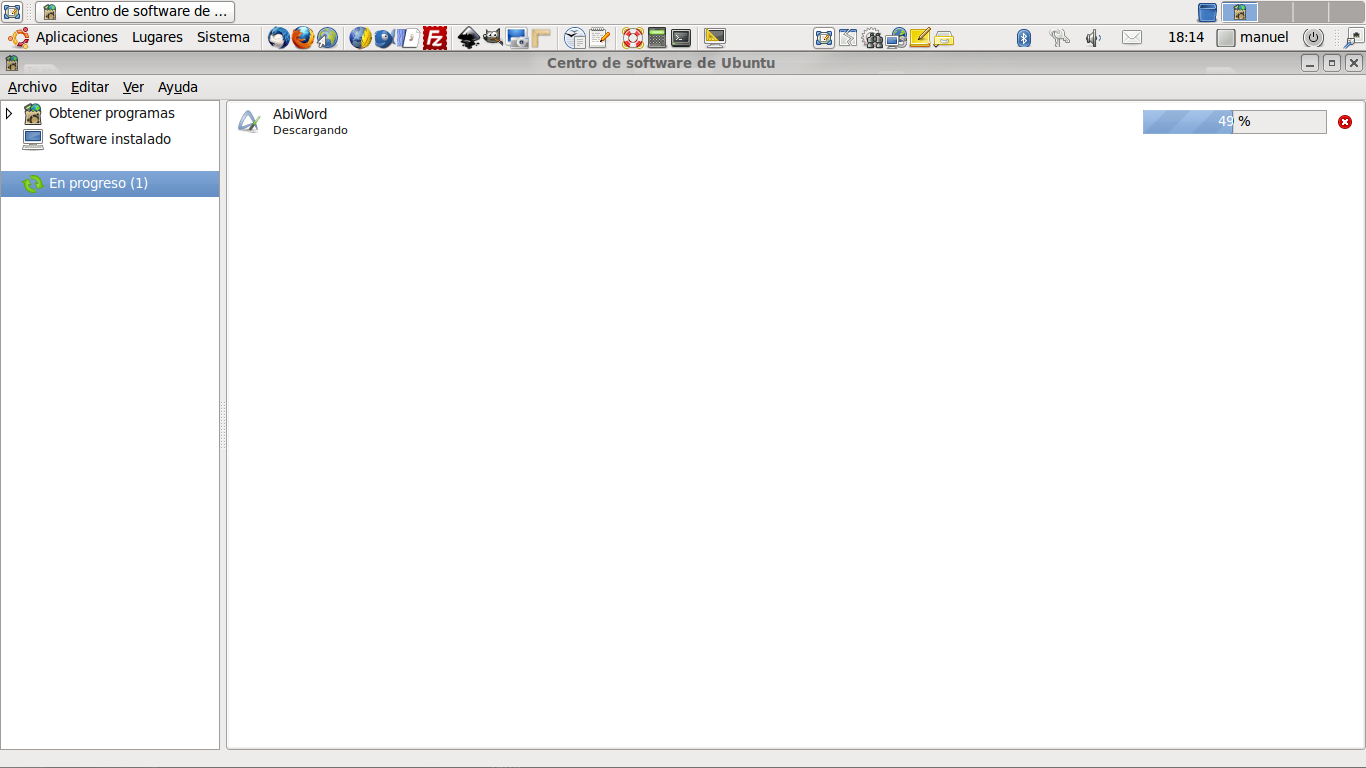Launch Thunderbird mail from the panel

tap(279, 38)
